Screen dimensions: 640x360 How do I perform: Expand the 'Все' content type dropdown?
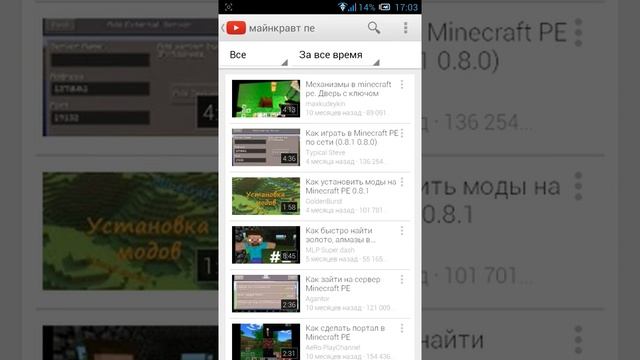pos(258,55)
